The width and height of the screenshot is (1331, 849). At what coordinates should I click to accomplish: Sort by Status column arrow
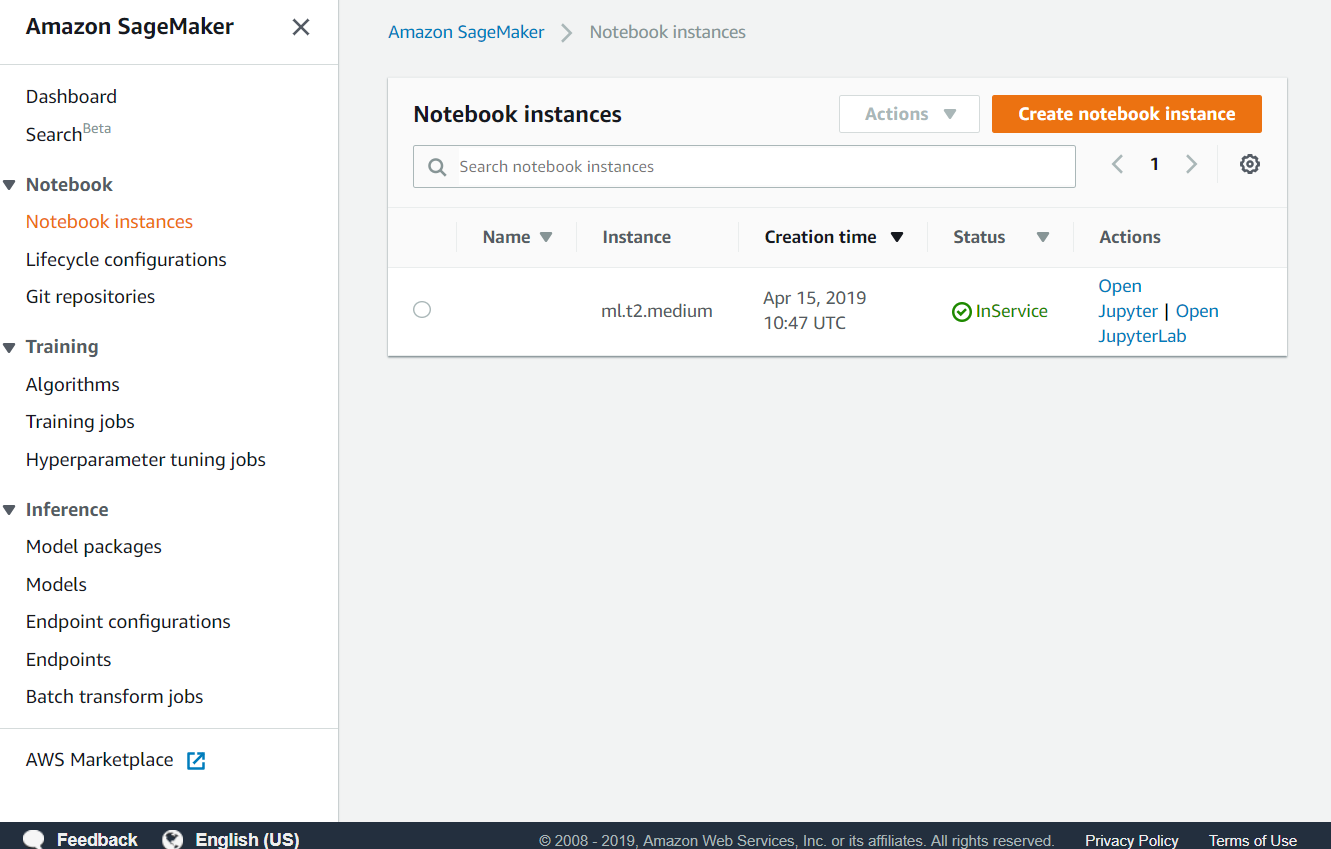(1043, 238)
